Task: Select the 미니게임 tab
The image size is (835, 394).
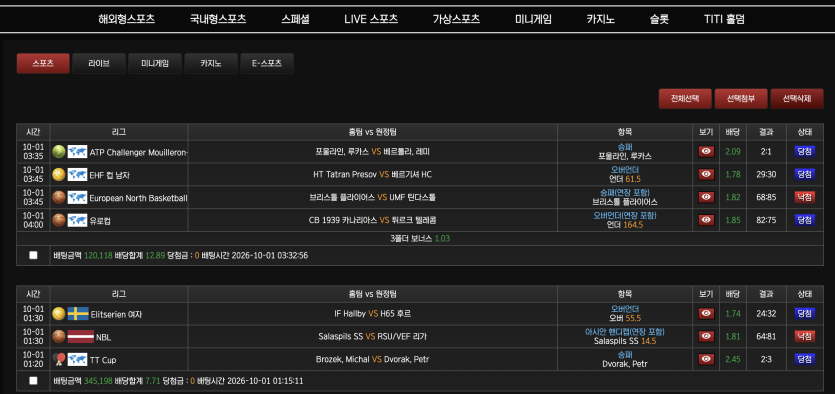Action: (155, 63)
